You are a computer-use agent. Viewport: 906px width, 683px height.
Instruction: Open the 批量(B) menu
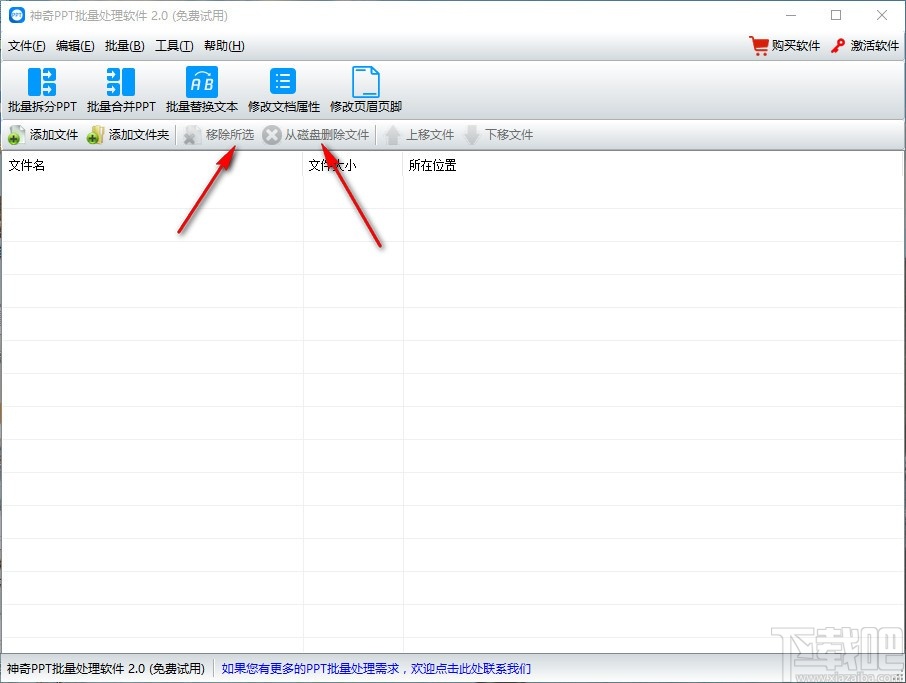tap(125, 46)
